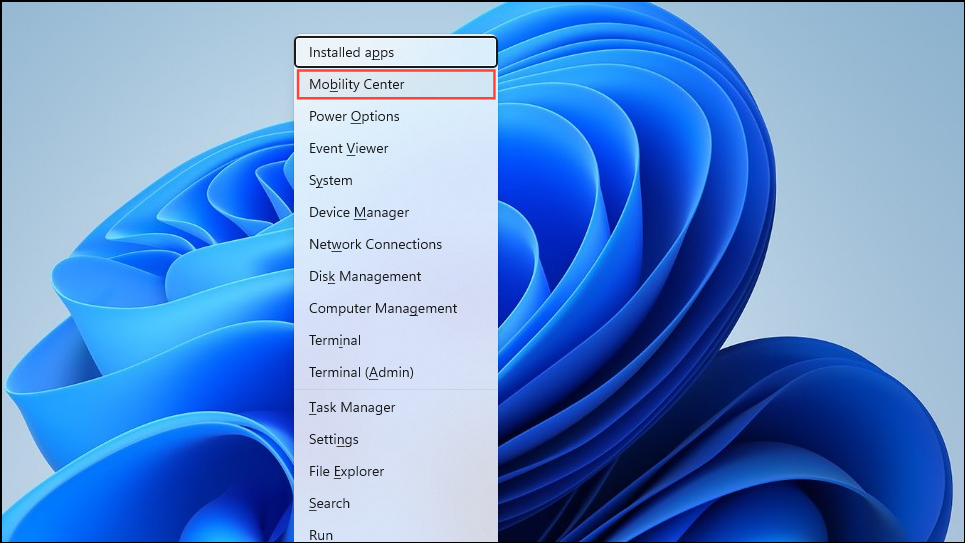This screenshot has width=965, height=543.
Task: Open Installed apps from the menu
Action: click(x=396, y=52)
